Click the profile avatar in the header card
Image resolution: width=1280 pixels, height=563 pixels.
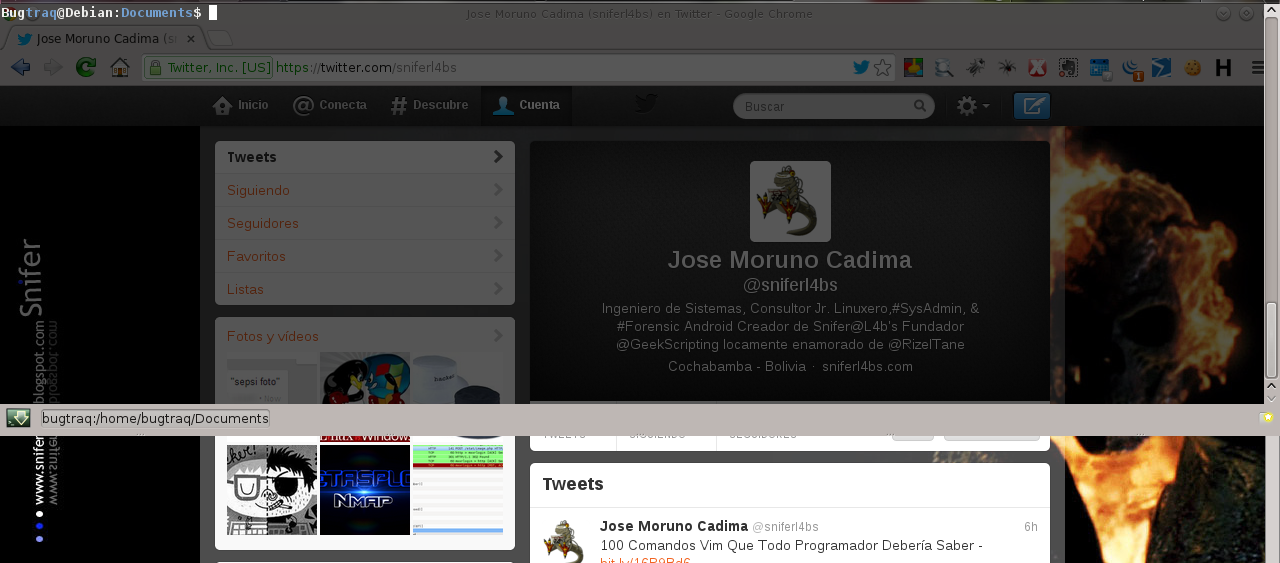(x=790, y=201)
